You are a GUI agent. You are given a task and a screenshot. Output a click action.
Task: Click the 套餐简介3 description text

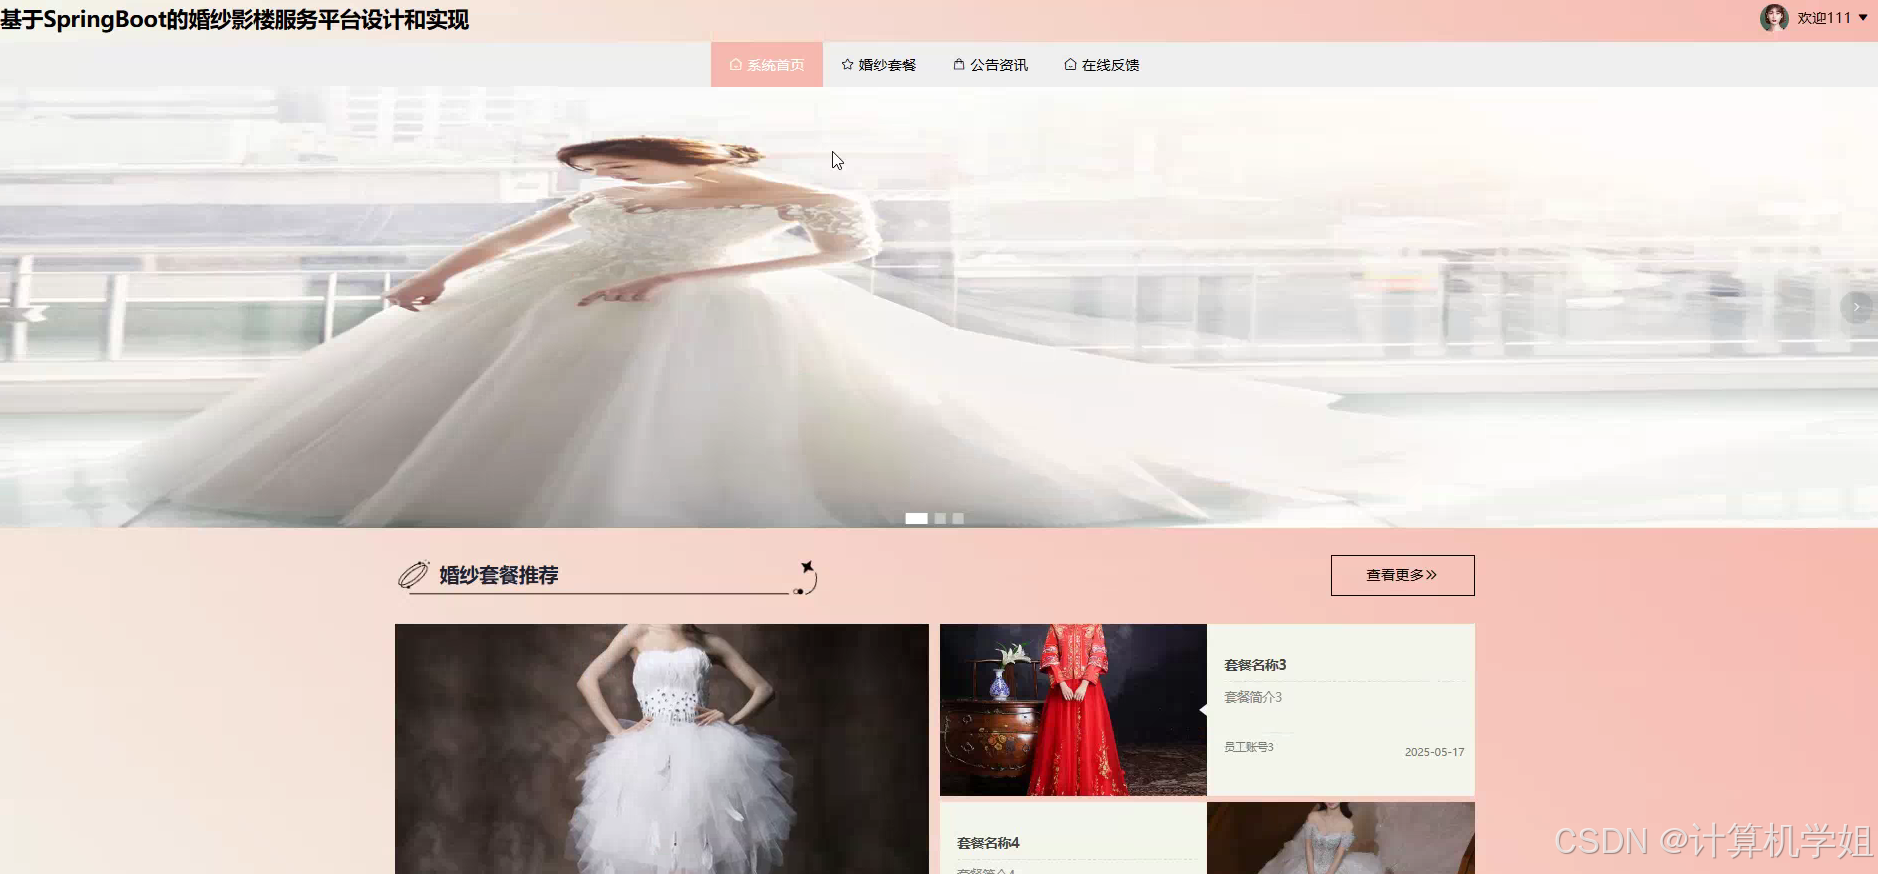coord(1253,697)
